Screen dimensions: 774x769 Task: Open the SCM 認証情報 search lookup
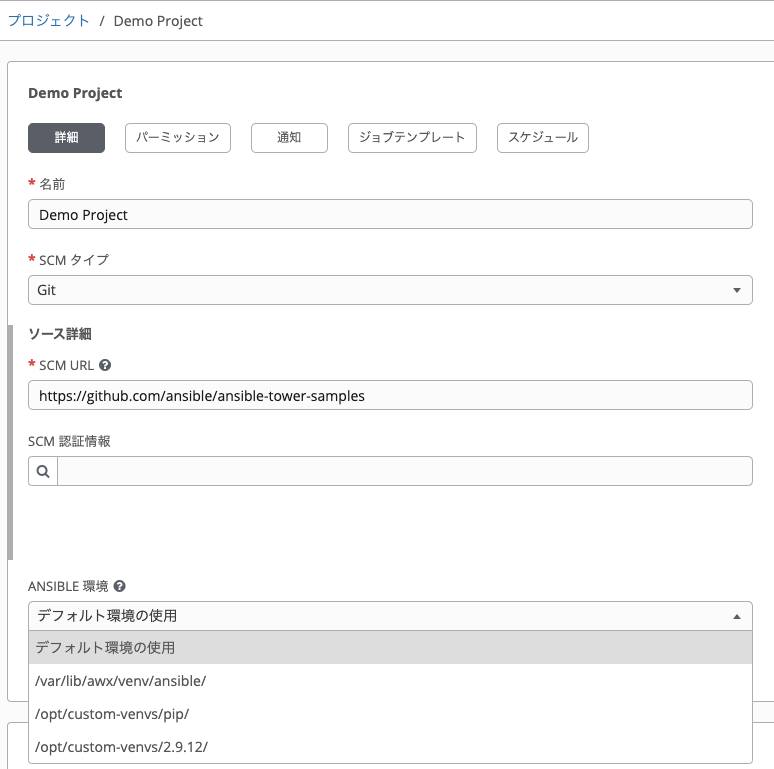tap(43, 471)
